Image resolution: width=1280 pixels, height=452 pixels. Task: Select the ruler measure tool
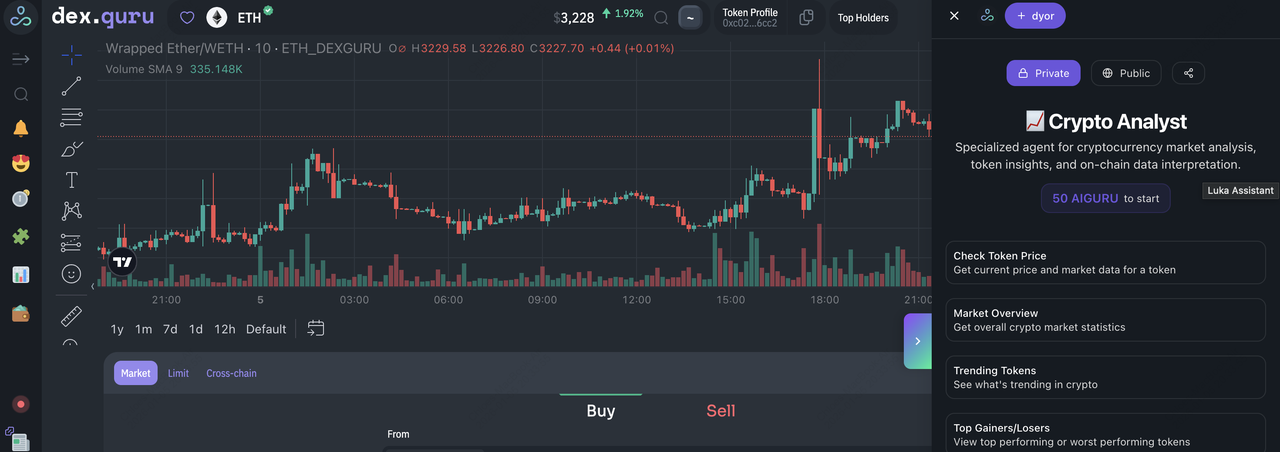pos(71,317)
